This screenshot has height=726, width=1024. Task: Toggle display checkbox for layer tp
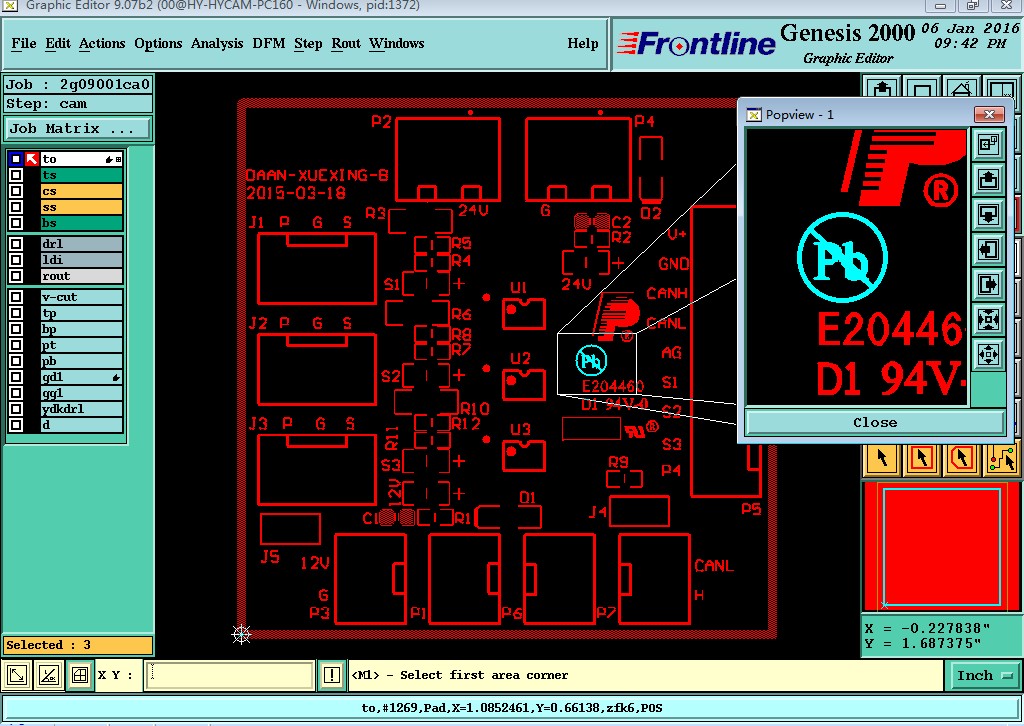16,313
